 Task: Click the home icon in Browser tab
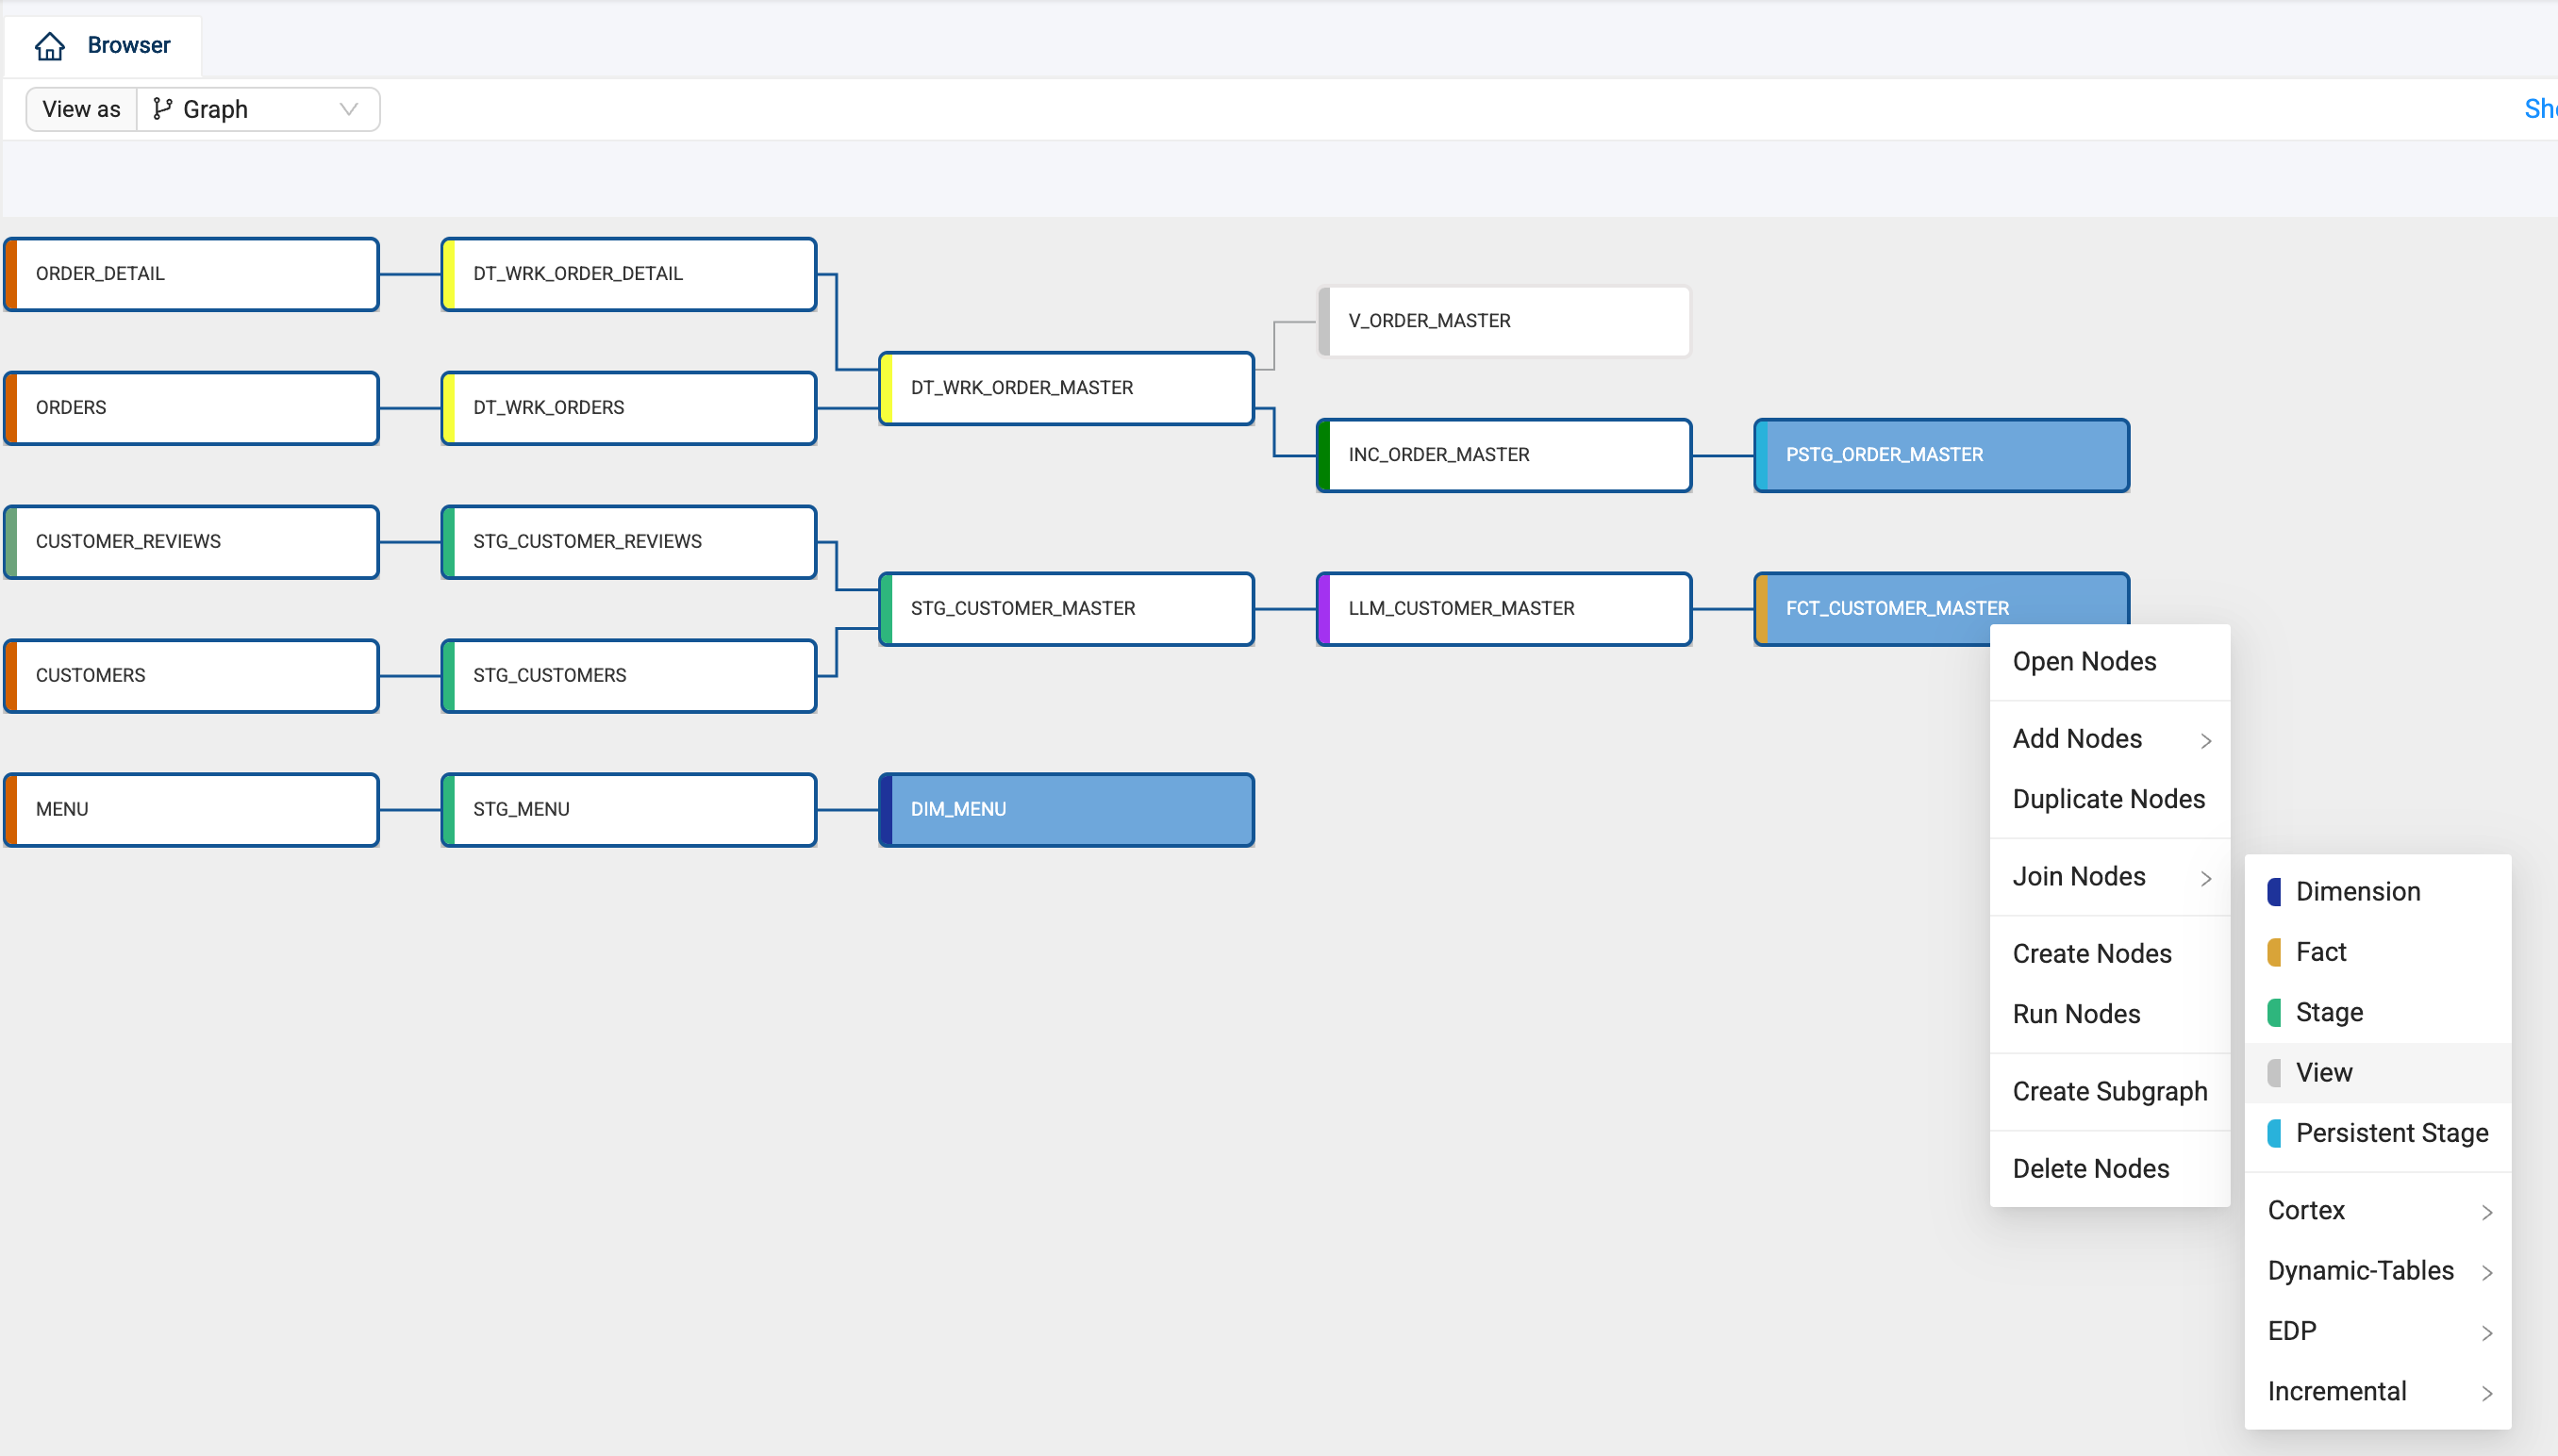[49, 46]
